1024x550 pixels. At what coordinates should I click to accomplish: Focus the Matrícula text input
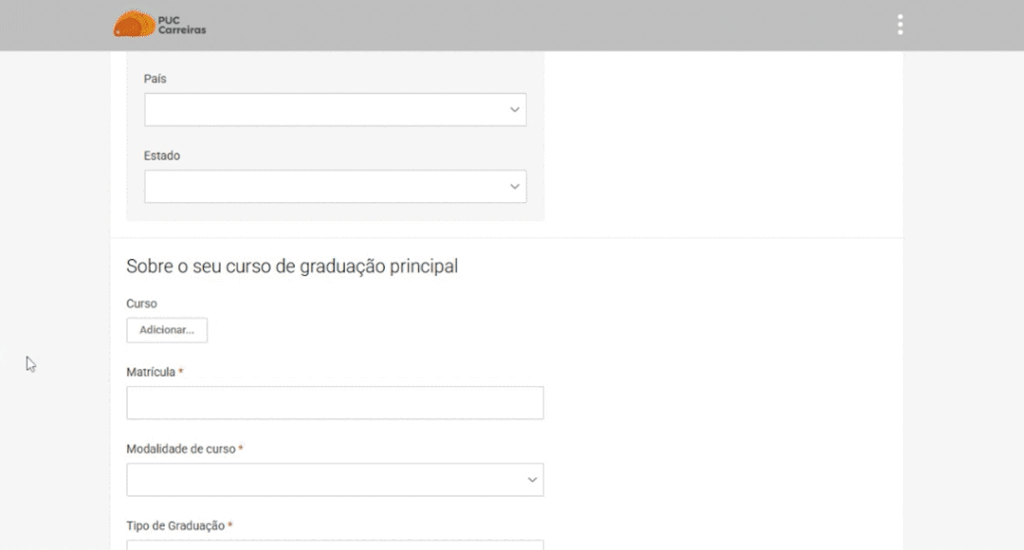pos(335,403)
